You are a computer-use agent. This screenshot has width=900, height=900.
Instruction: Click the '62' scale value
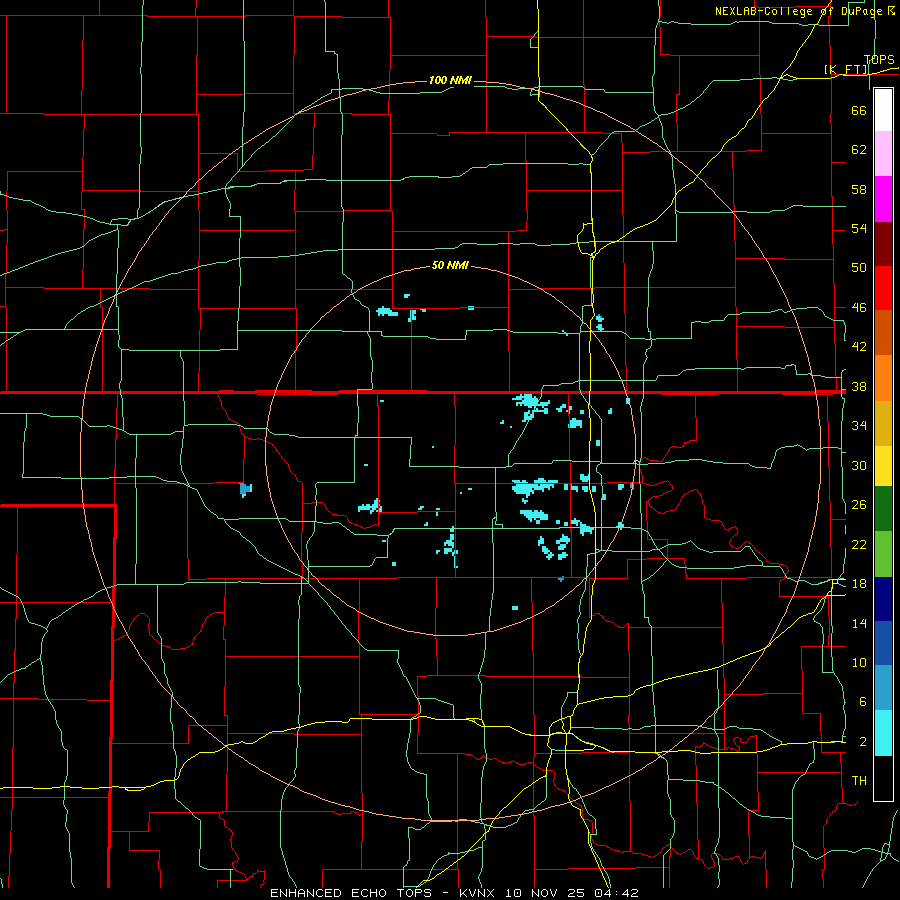click(859, 150)
